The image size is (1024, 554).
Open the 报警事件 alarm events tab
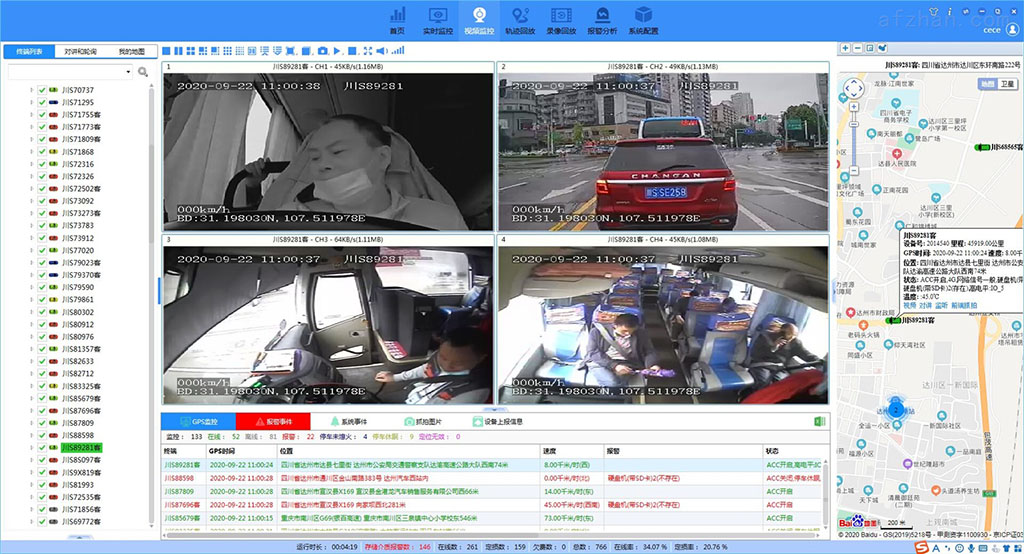pyautogui.click(x=273, y=422)
